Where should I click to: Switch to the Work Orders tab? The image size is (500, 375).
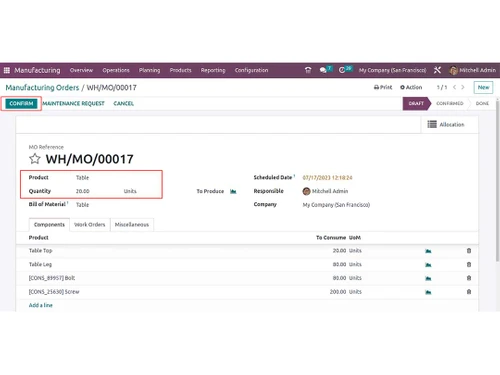pos(90,225)
